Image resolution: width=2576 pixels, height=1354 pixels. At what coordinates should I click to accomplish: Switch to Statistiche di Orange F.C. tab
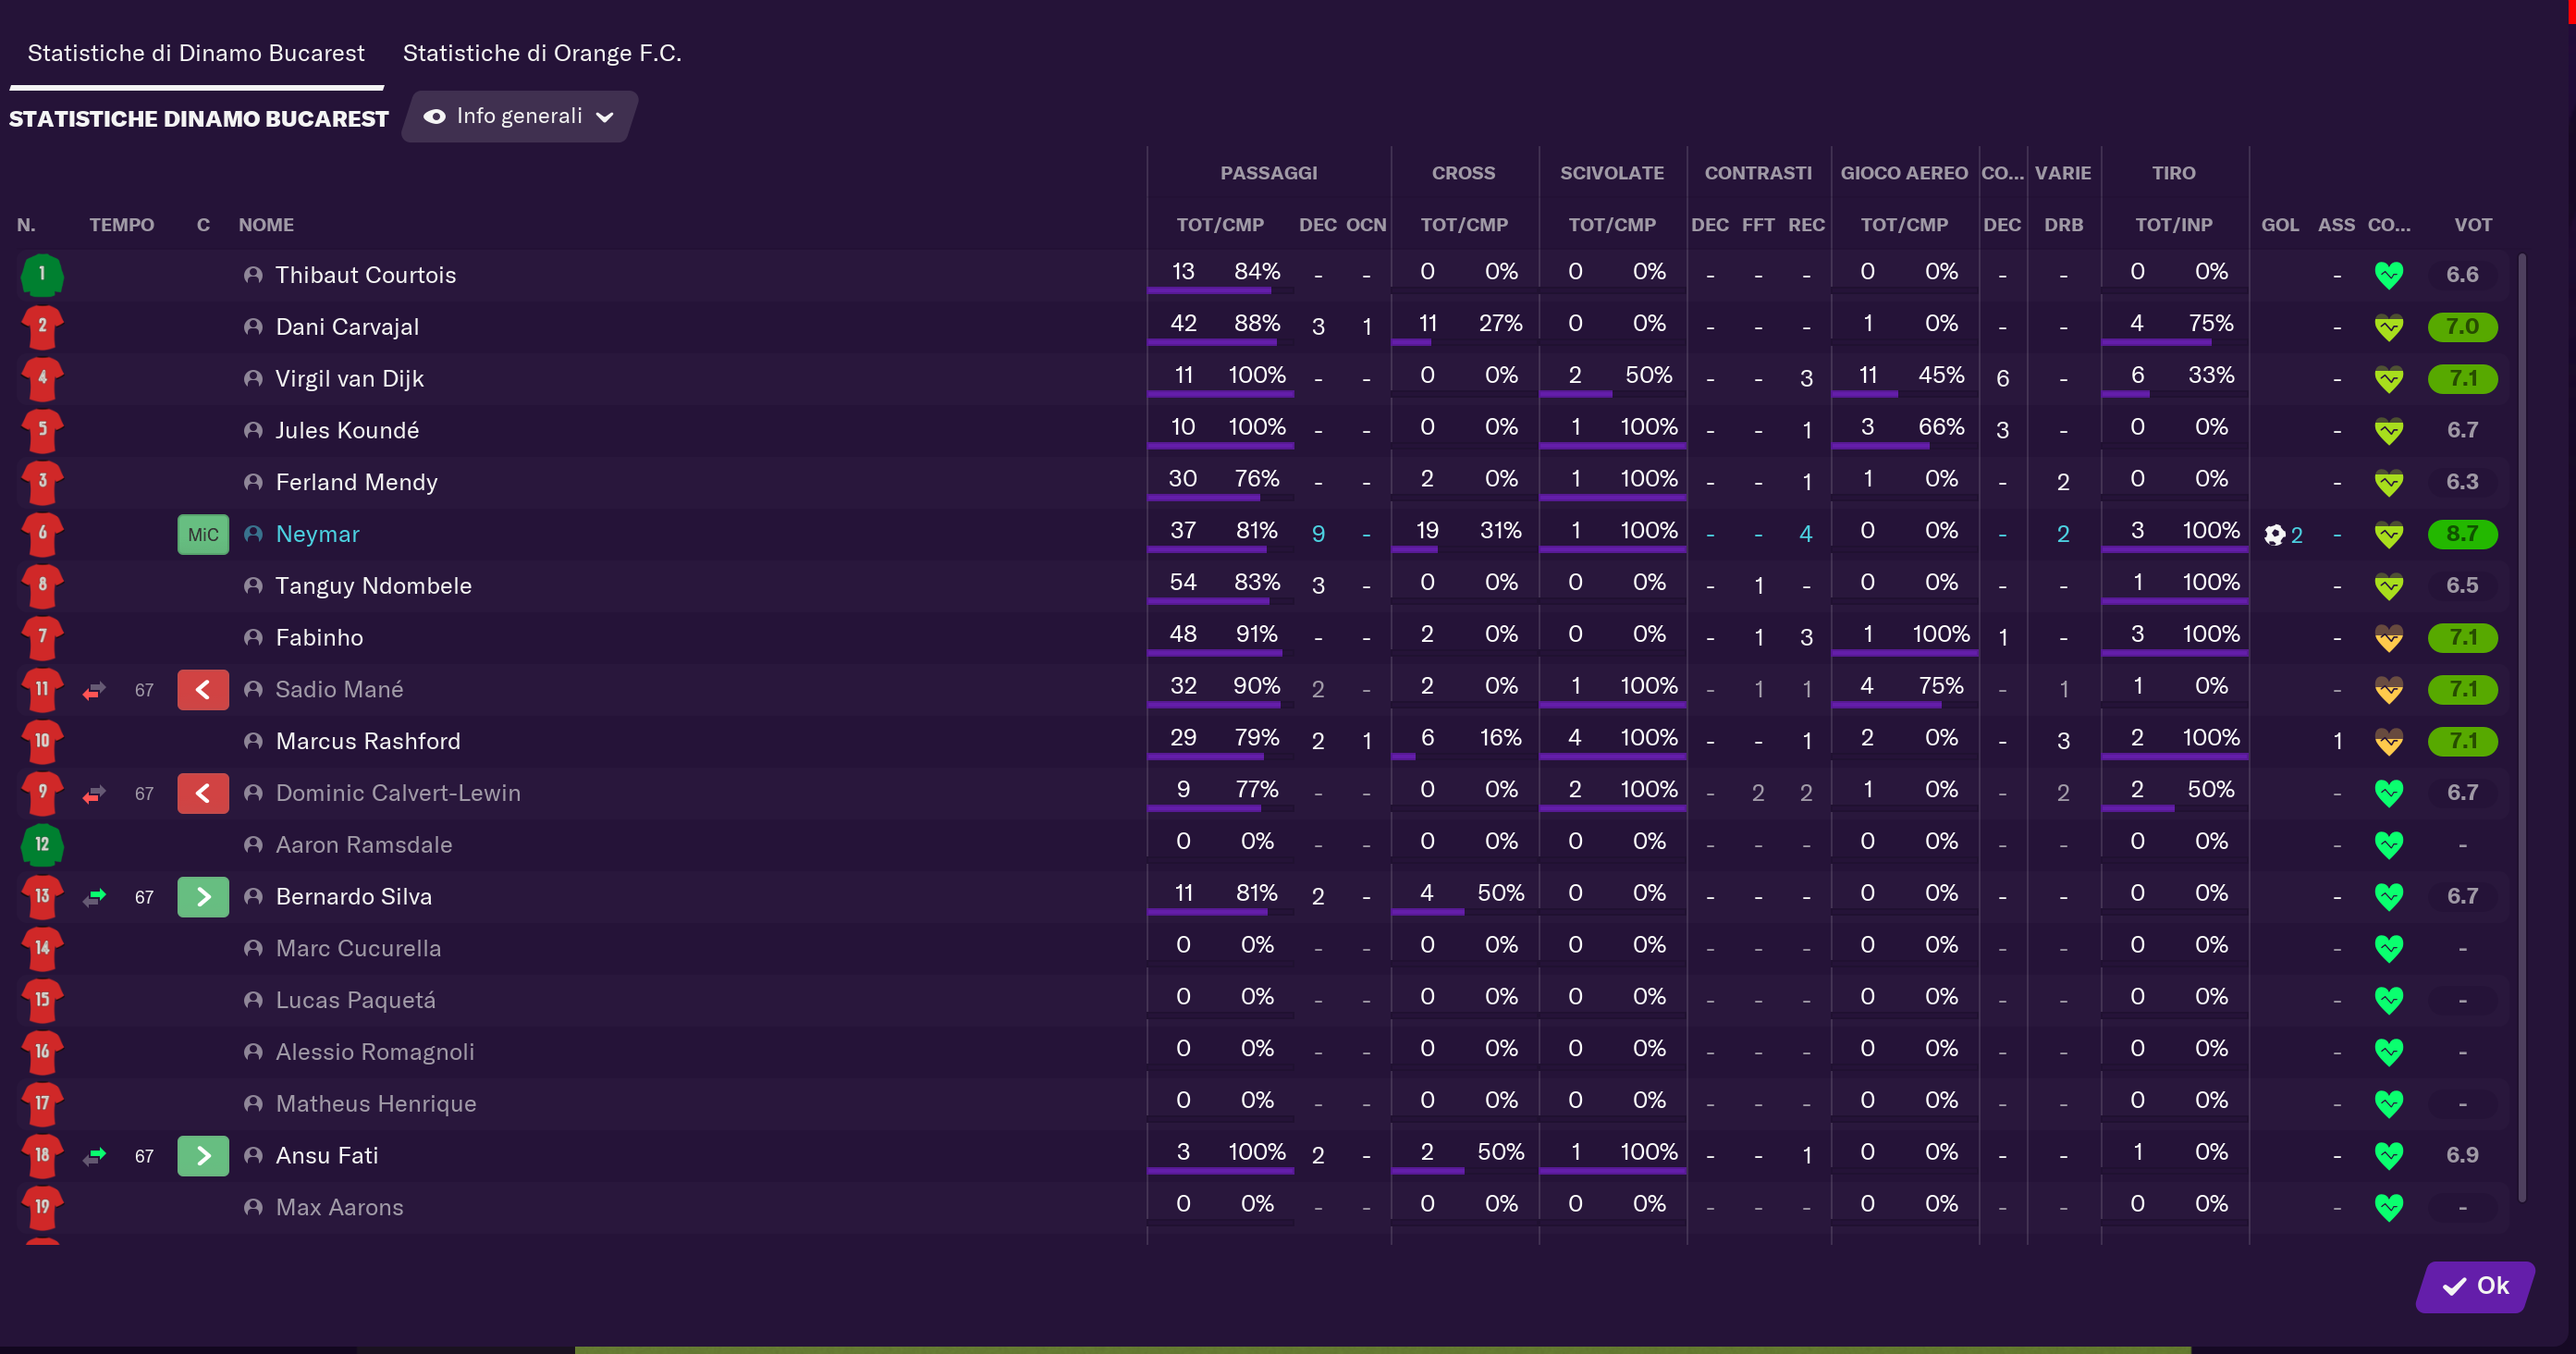(x=542, y=53)
